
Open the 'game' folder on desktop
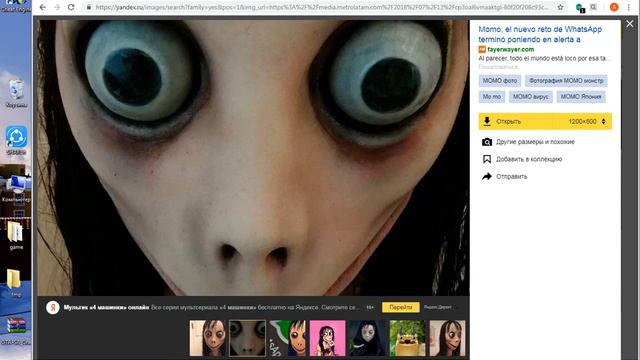[16, 236]
